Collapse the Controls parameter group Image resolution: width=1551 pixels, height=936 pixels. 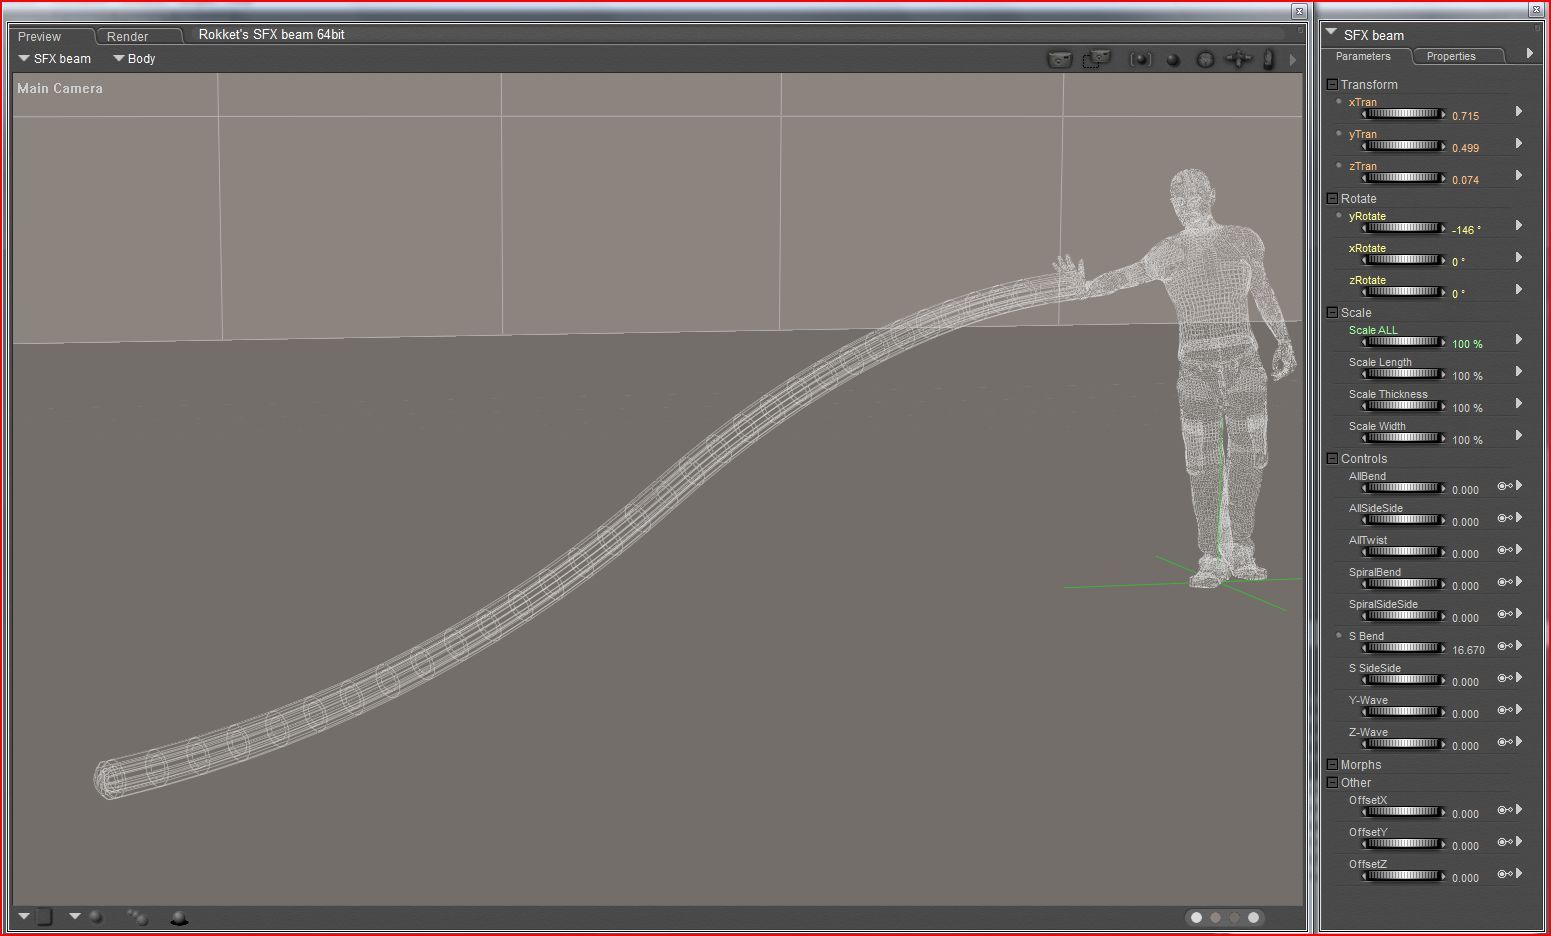[1332, 459]
